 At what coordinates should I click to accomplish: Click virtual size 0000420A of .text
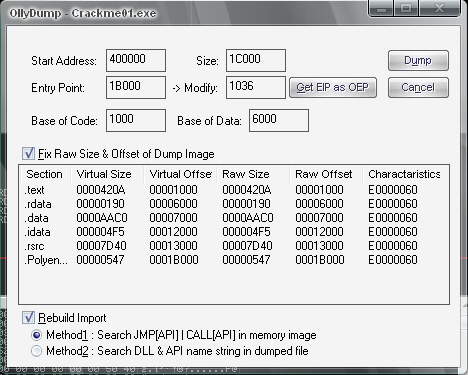101,190
